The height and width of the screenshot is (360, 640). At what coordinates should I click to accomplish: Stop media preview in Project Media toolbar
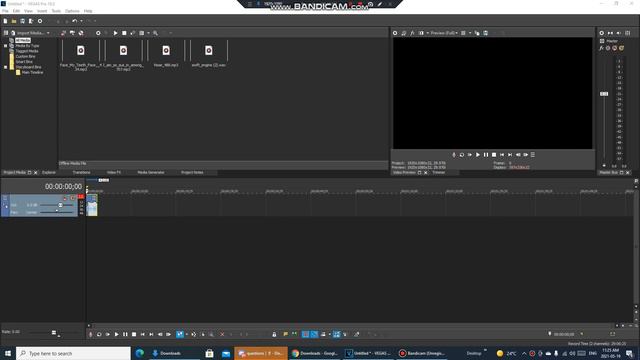(x=124, y=33)
